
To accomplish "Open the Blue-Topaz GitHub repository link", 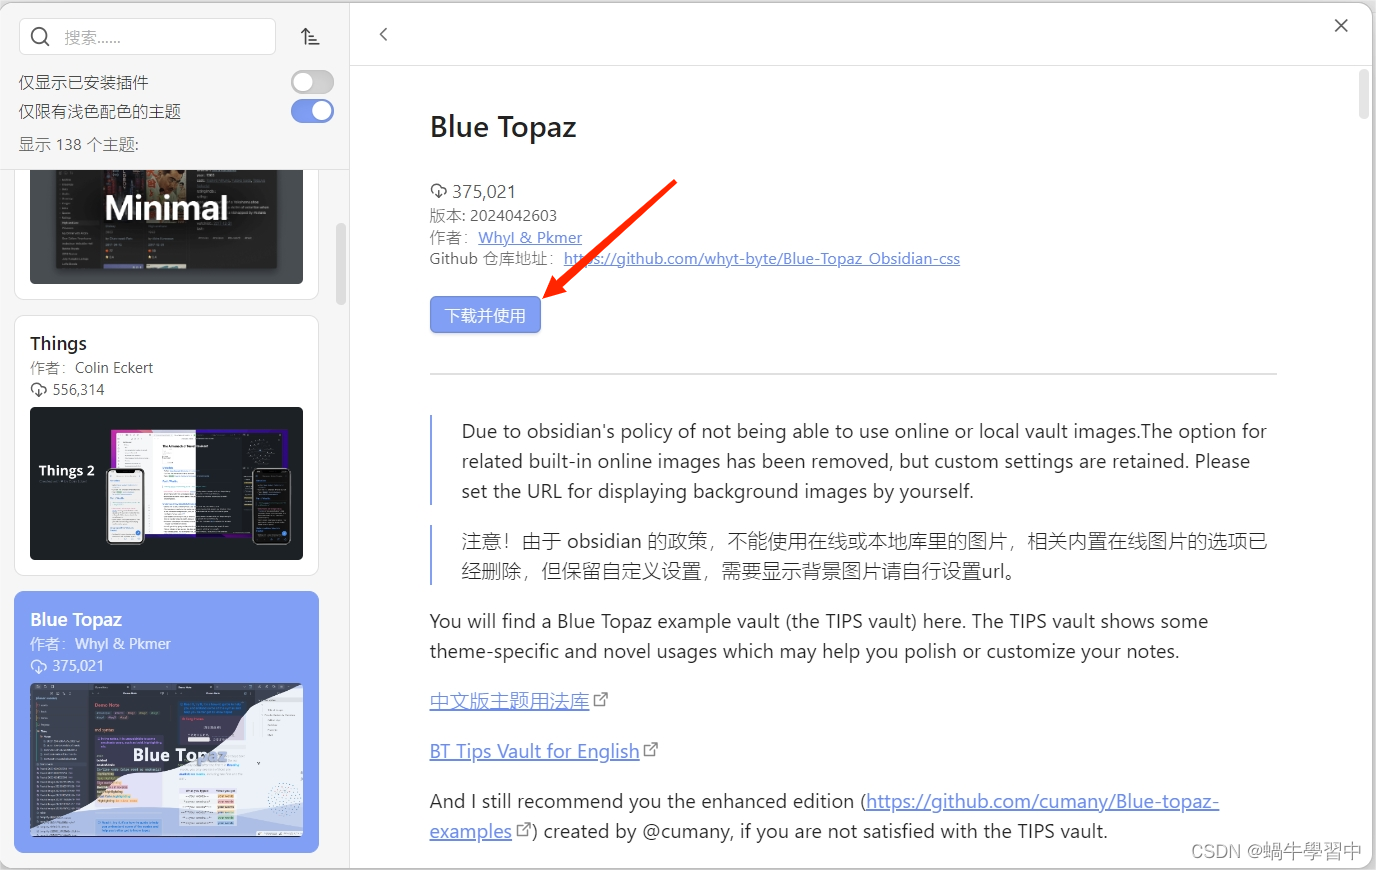I will tap(762, 258).
